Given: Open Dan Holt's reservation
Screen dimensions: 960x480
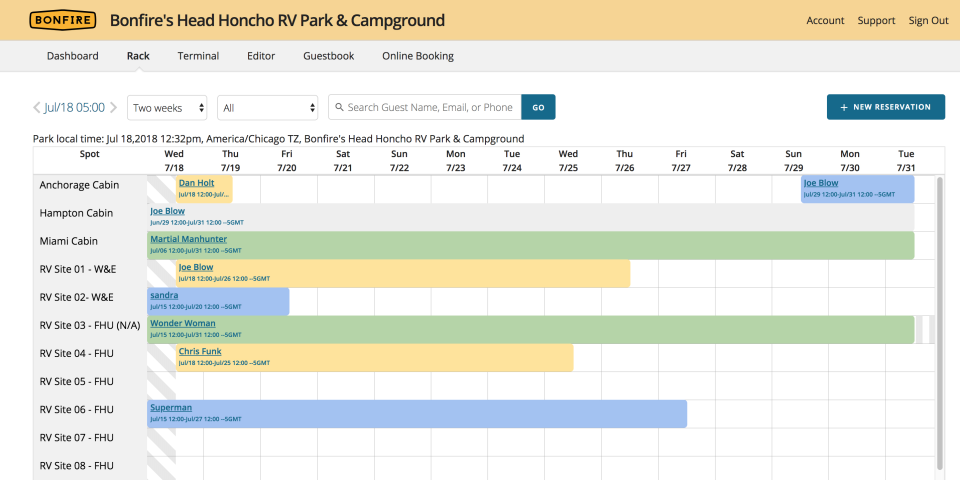Looking at the screenshot, I should (x=196, y=183).
